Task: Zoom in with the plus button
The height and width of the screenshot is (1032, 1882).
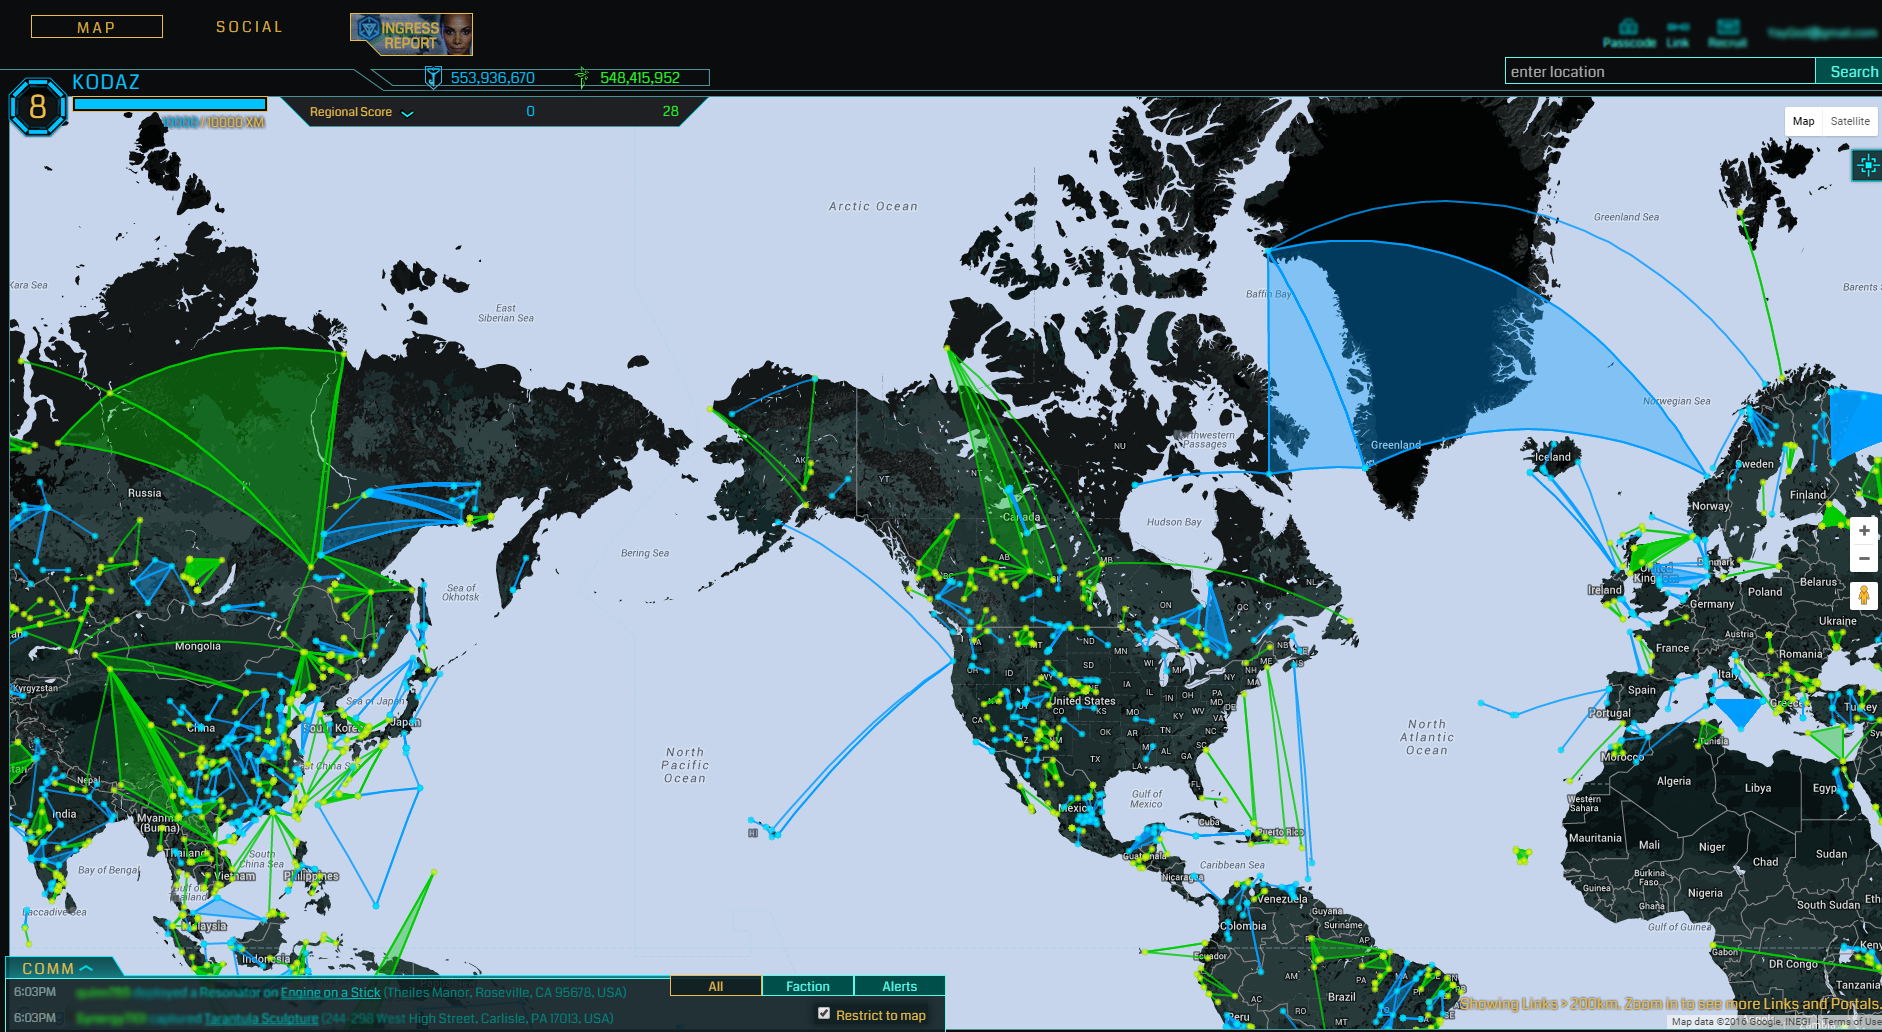Action: (1864, 531)
